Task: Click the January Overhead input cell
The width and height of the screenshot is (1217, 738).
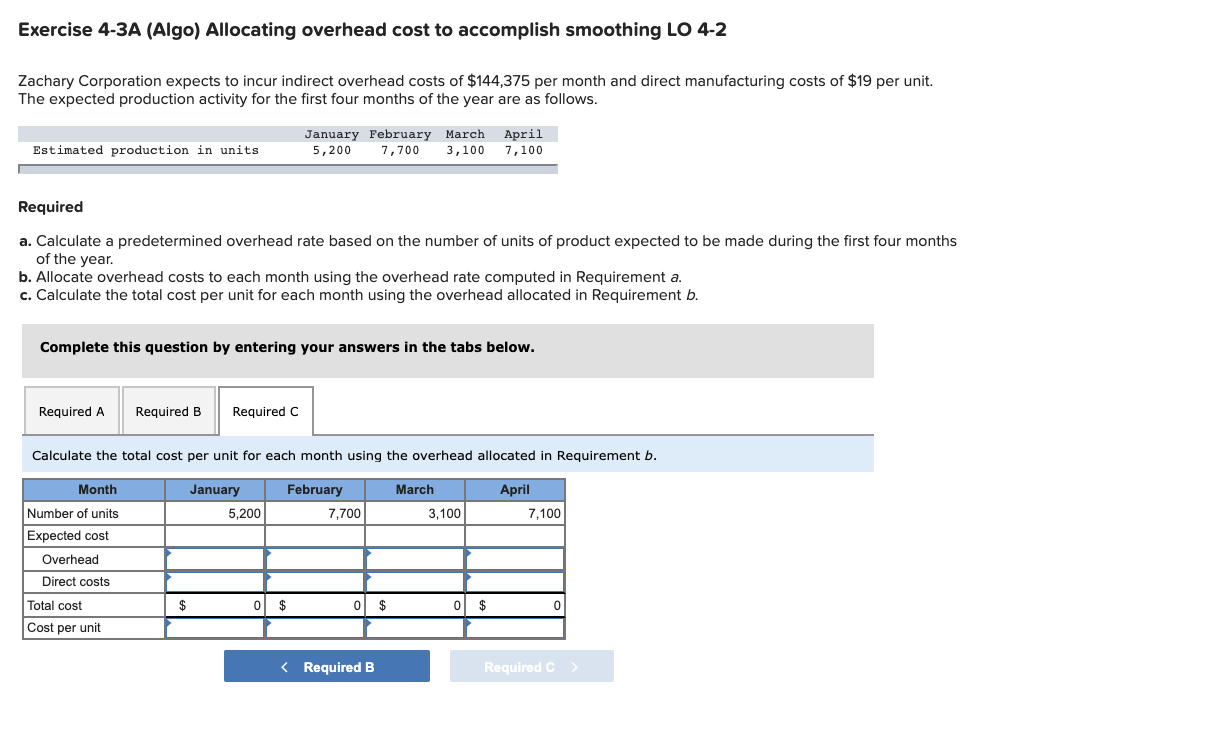Action: pyautogui.click(x=215, y=558)
